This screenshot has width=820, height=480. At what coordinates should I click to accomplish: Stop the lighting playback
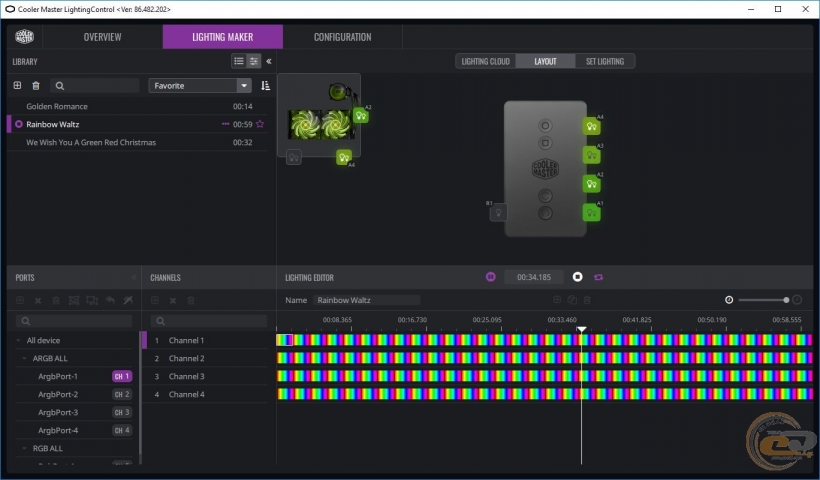(x=577, y=277)
